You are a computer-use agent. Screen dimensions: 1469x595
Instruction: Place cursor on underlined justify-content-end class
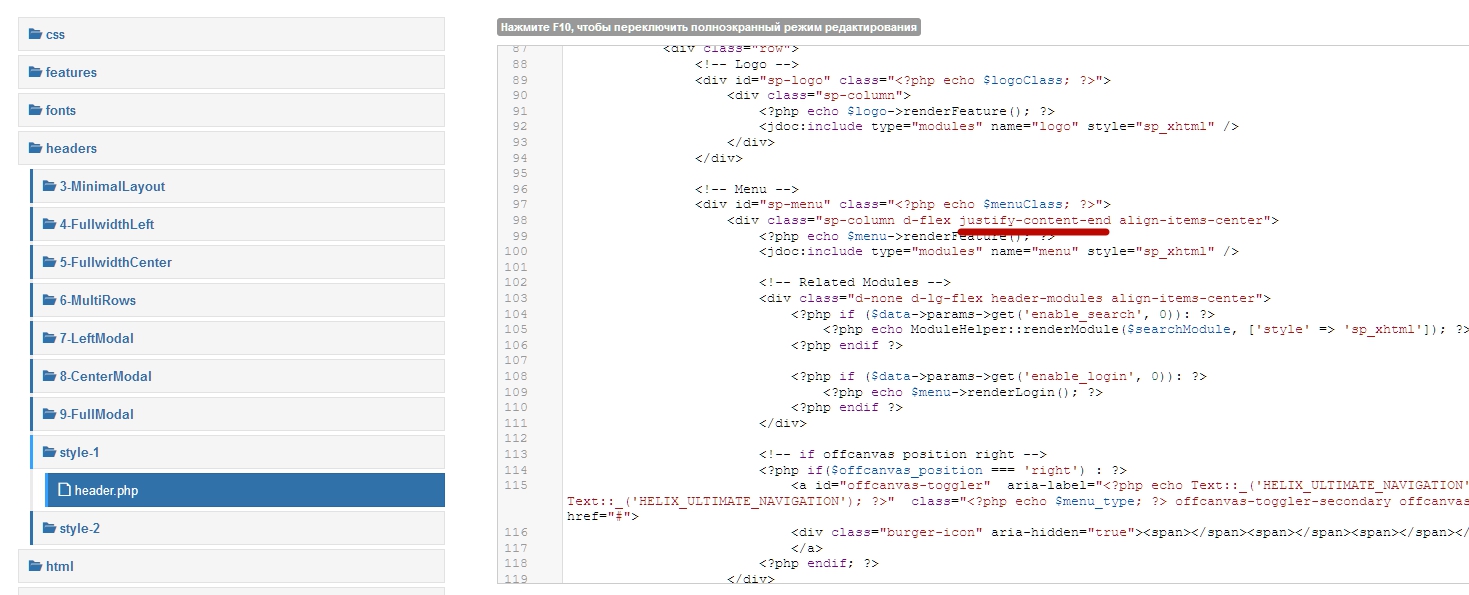(1034, 220)
